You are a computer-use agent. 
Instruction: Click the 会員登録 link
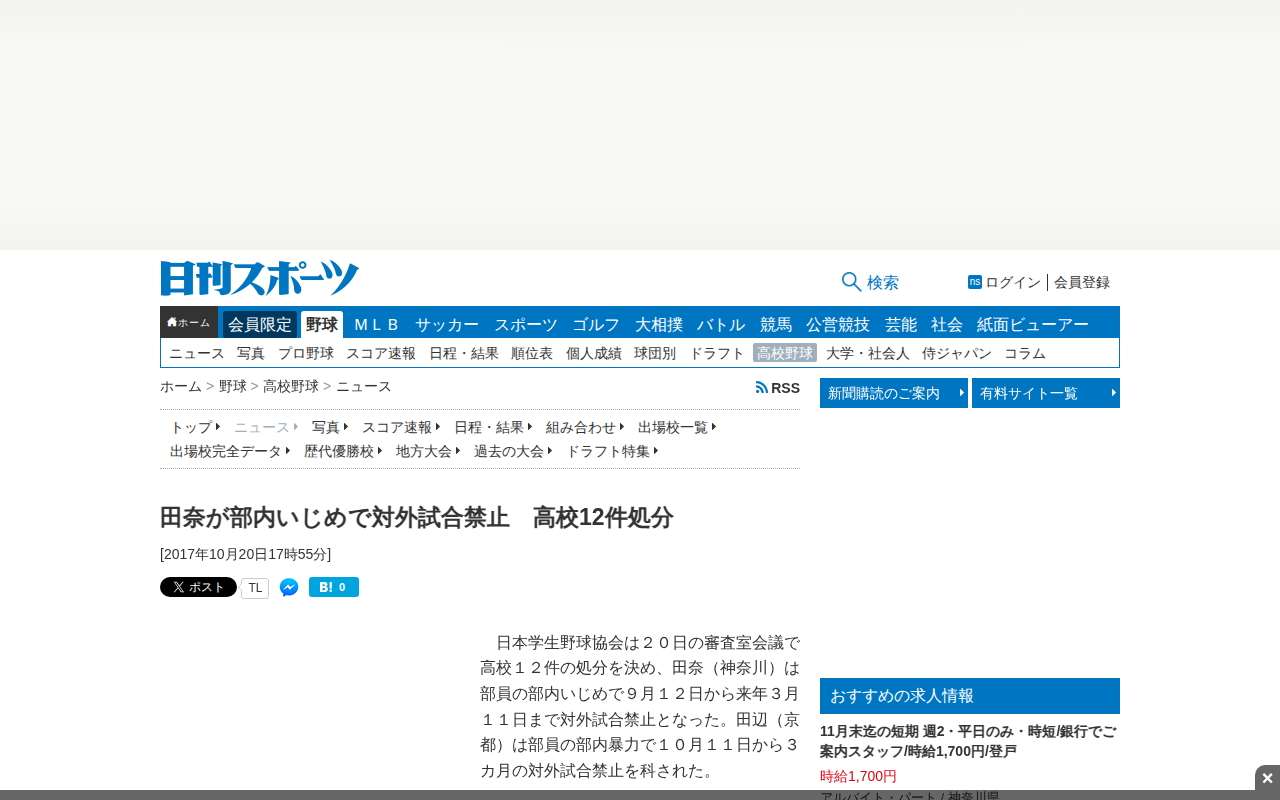click(x=1082, y=282)
